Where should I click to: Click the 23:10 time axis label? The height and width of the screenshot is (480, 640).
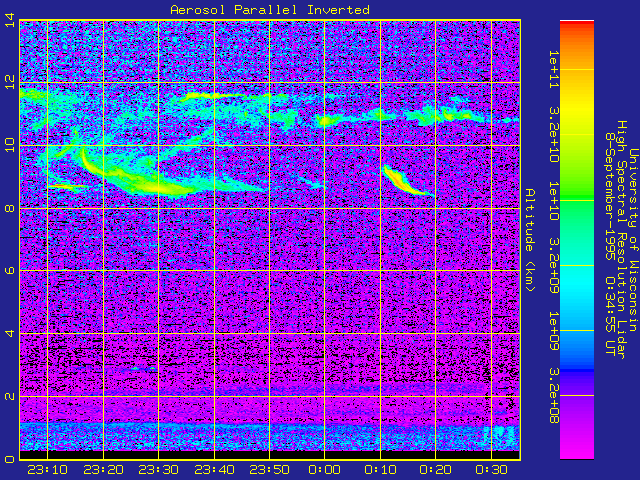click(x=48, y=470)
